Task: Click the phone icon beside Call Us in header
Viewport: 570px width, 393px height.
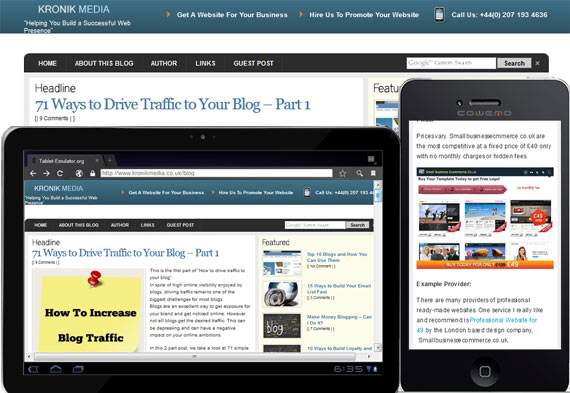Action: coord(439,15)
